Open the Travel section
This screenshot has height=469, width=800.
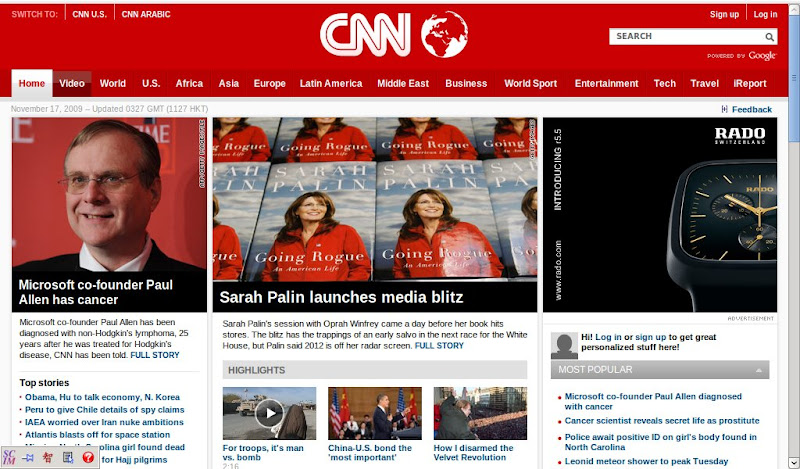click(x=705, y=83)
